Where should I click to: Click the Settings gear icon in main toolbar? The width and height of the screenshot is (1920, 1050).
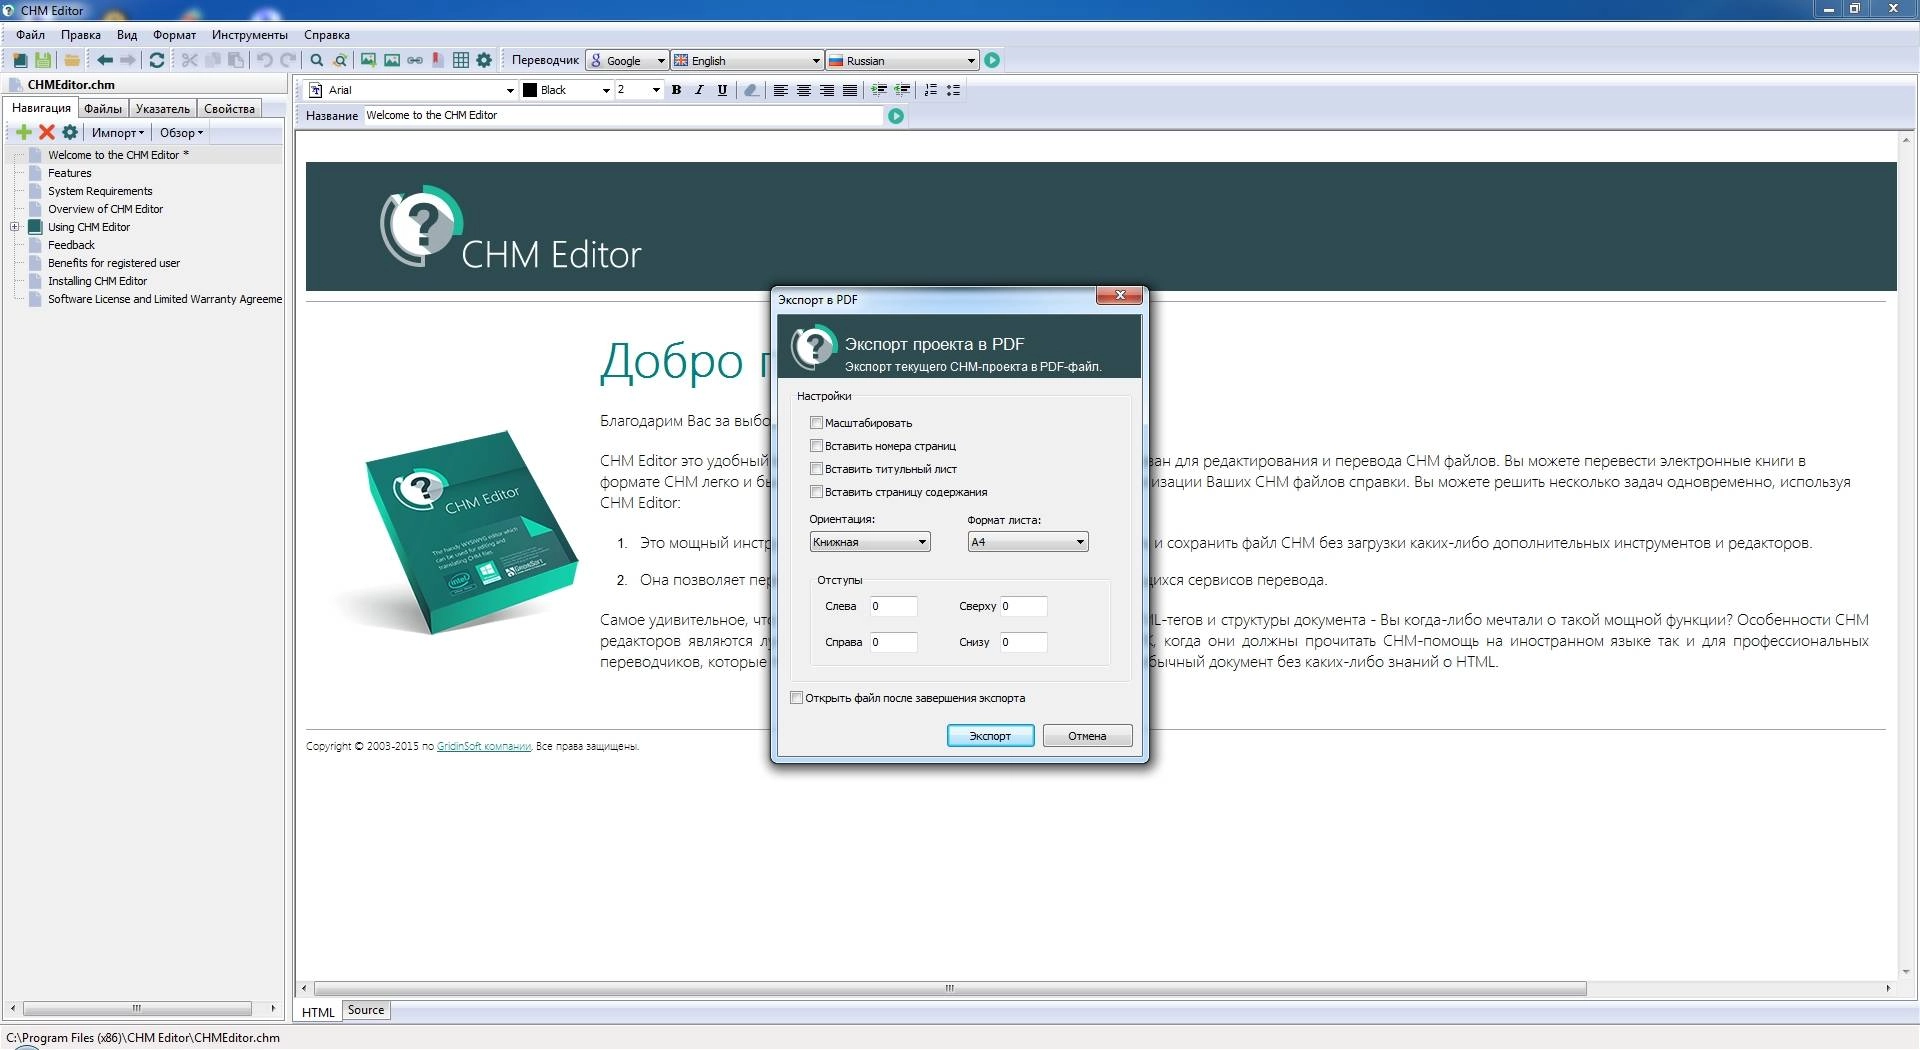[484, 60]
